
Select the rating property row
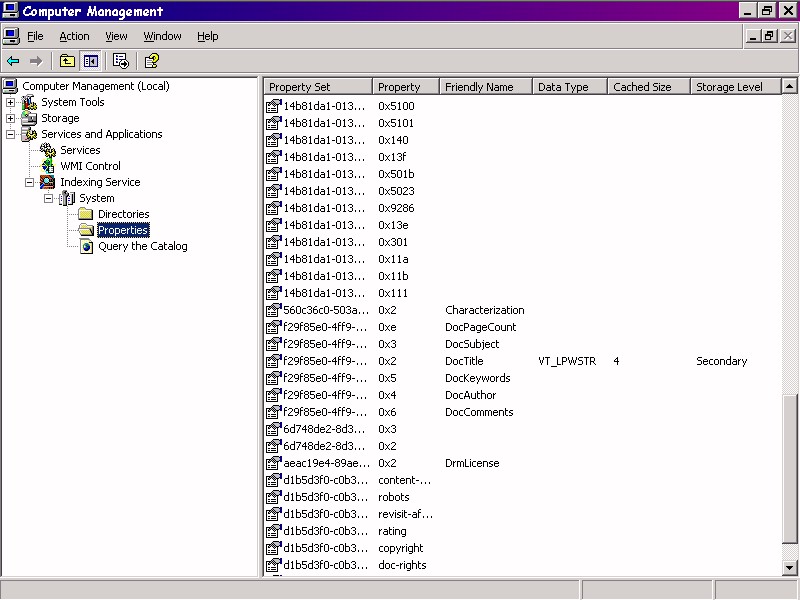pos(523,531)
